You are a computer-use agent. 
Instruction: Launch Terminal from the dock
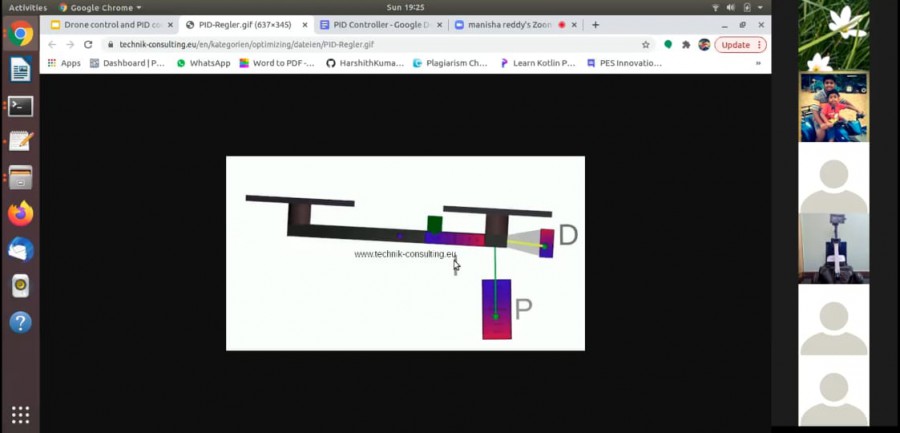[x=20, y=106]
